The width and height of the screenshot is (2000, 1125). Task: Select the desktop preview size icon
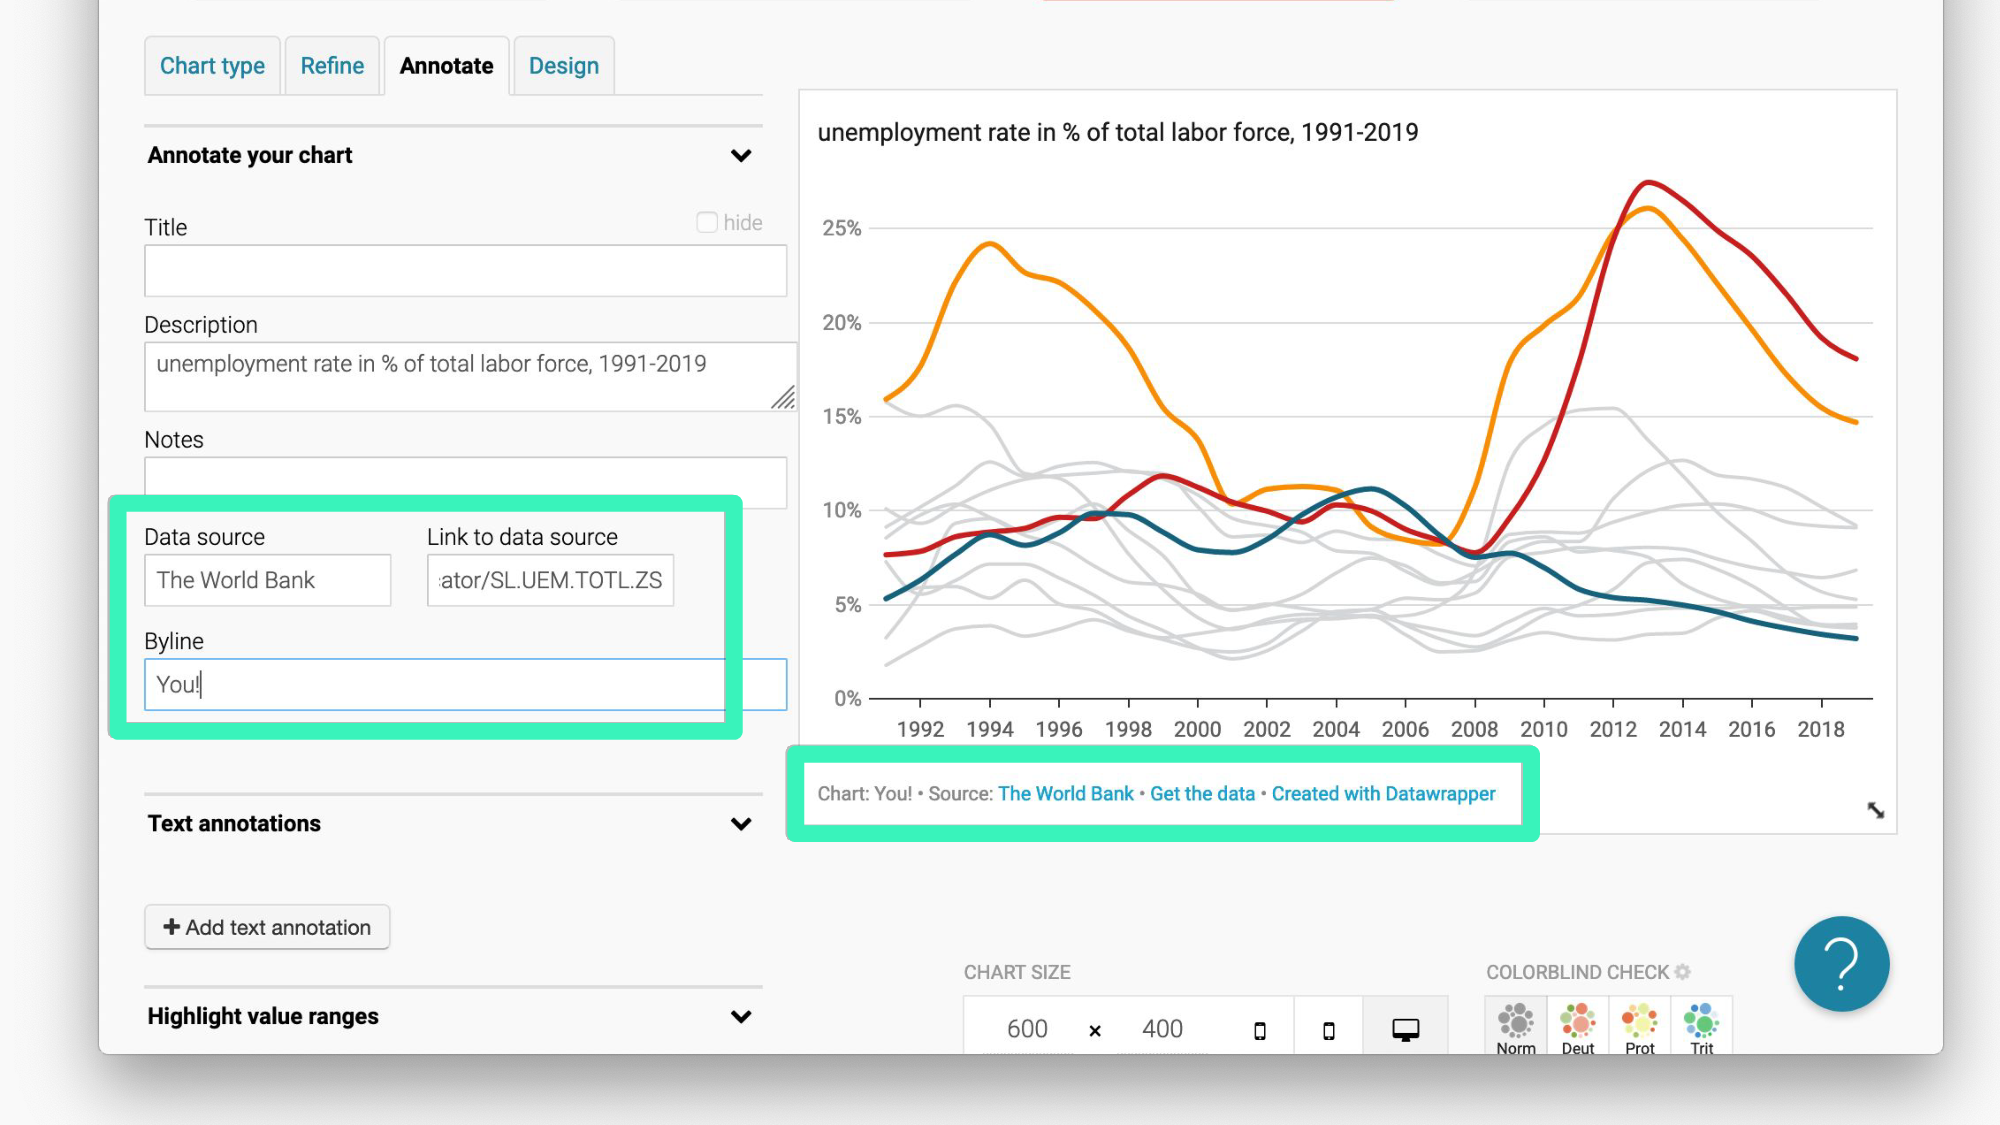[1405, 1029]
